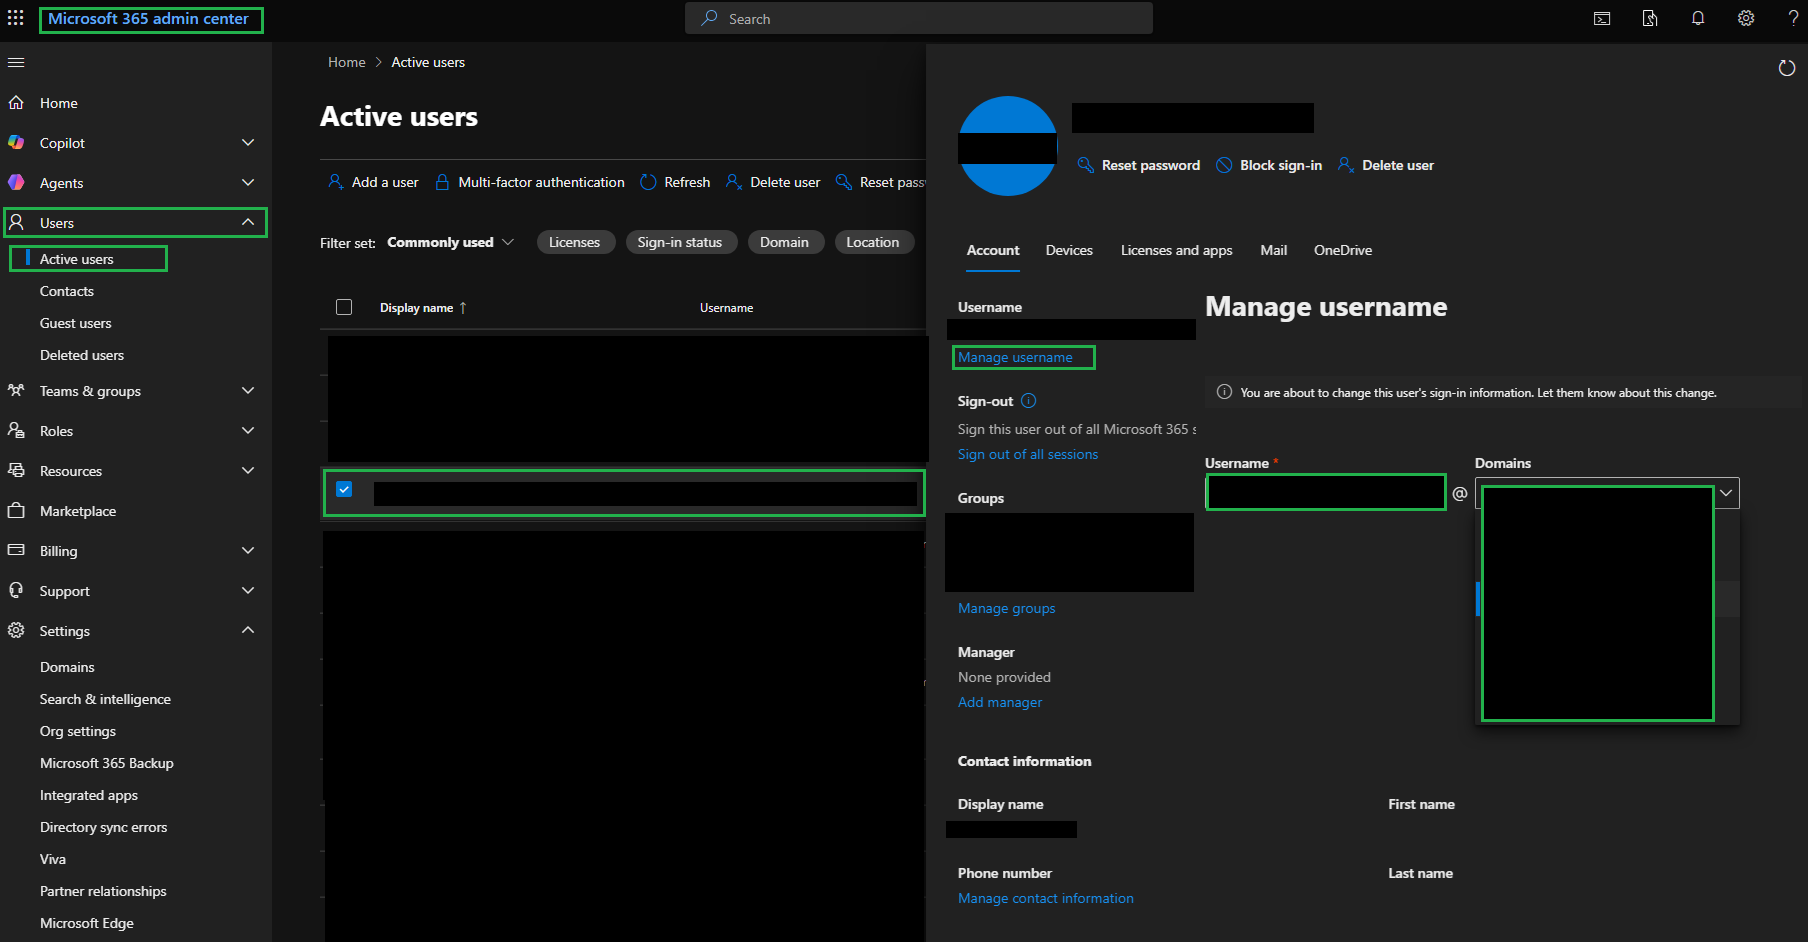Click Add a user button

[373, 182]
